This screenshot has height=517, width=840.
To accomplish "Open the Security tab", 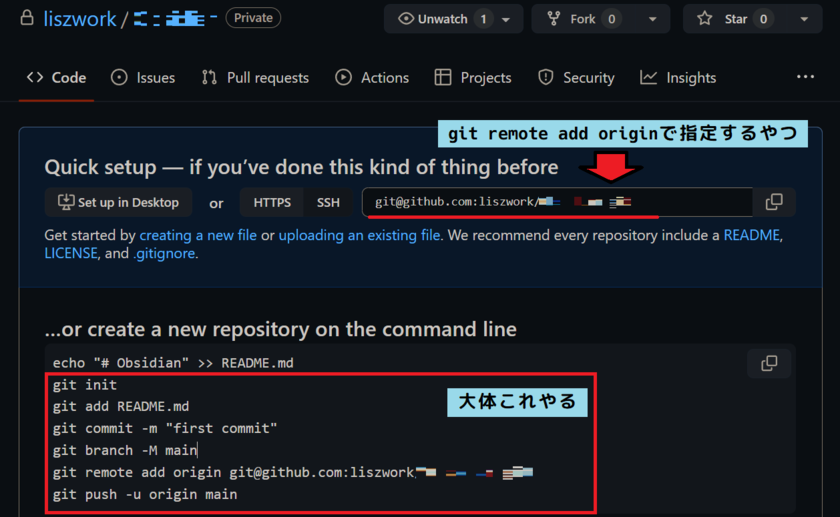I will pos(576,78).
